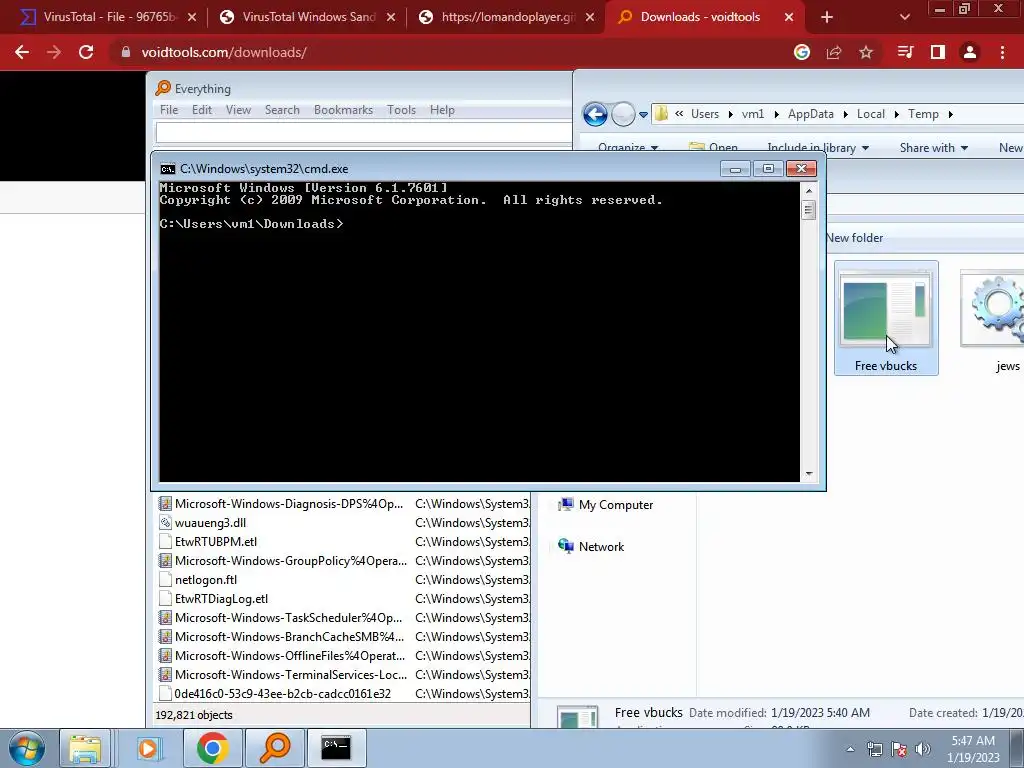Expand the arrow after Temp breadcrumb
This screenshot has height=768, width=1024.
[950, 114]
